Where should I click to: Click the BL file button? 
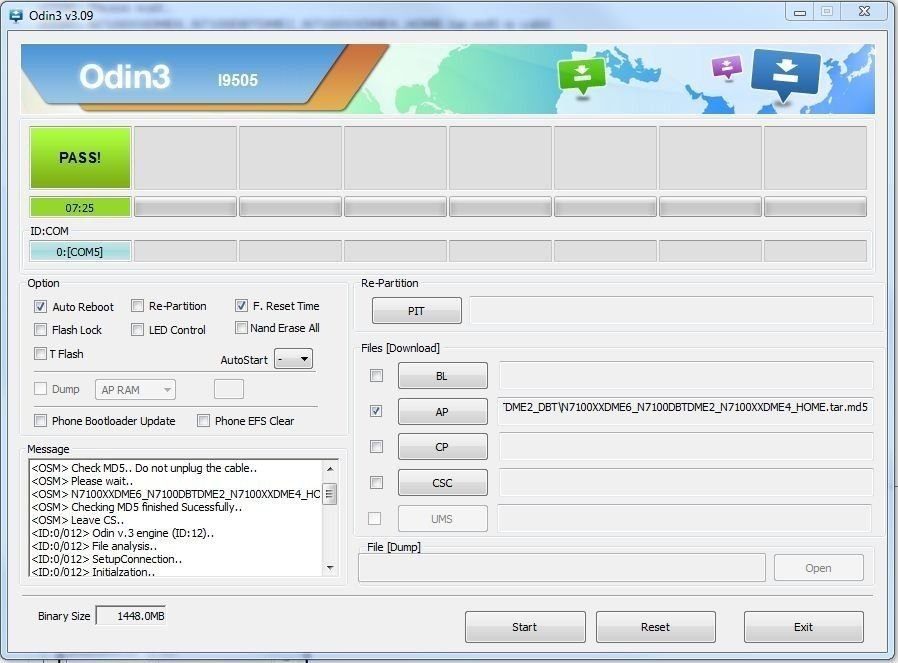pyautogui.click(x=443, y=376)
